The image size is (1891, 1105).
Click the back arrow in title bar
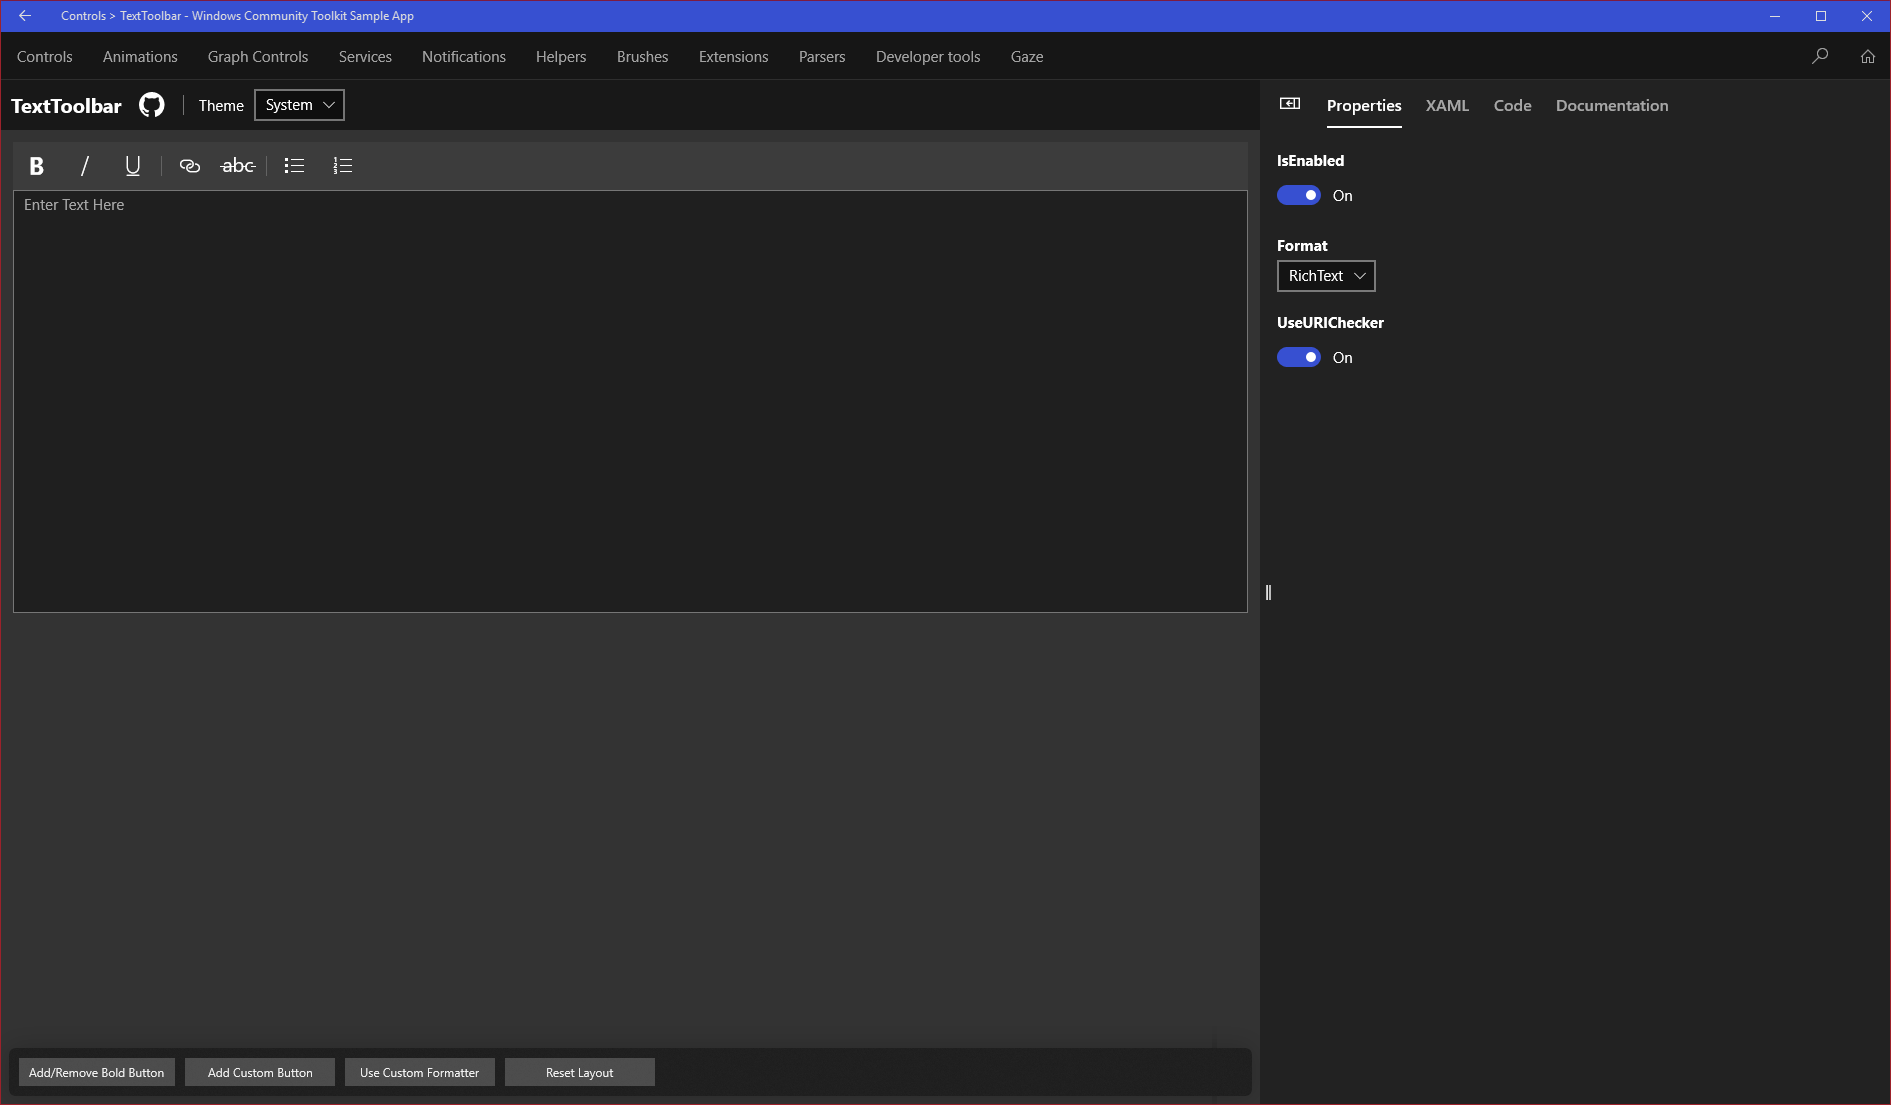point(24,16)
